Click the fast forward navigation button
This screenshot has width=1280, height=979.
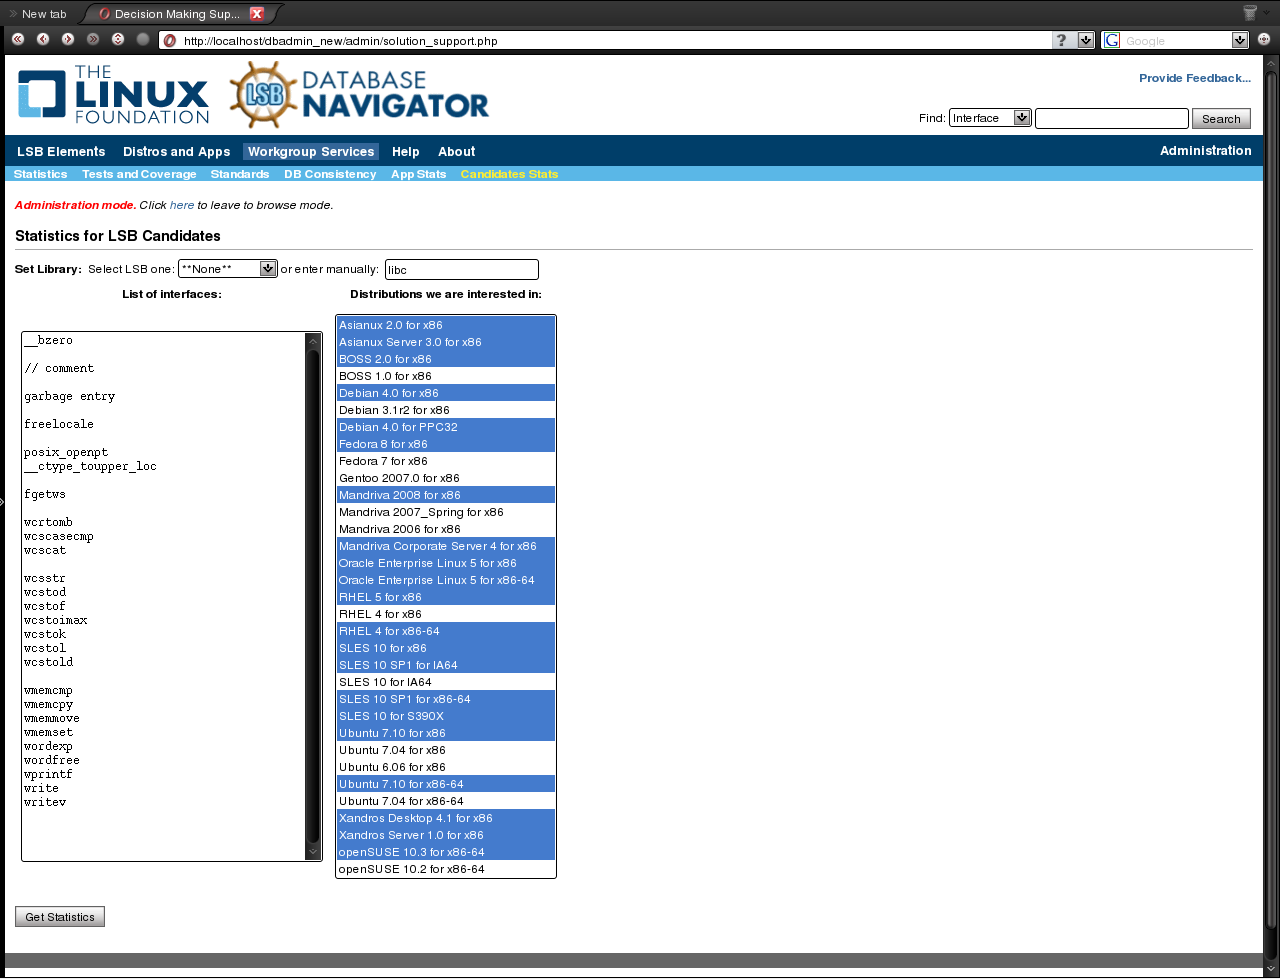coord(93,39)
